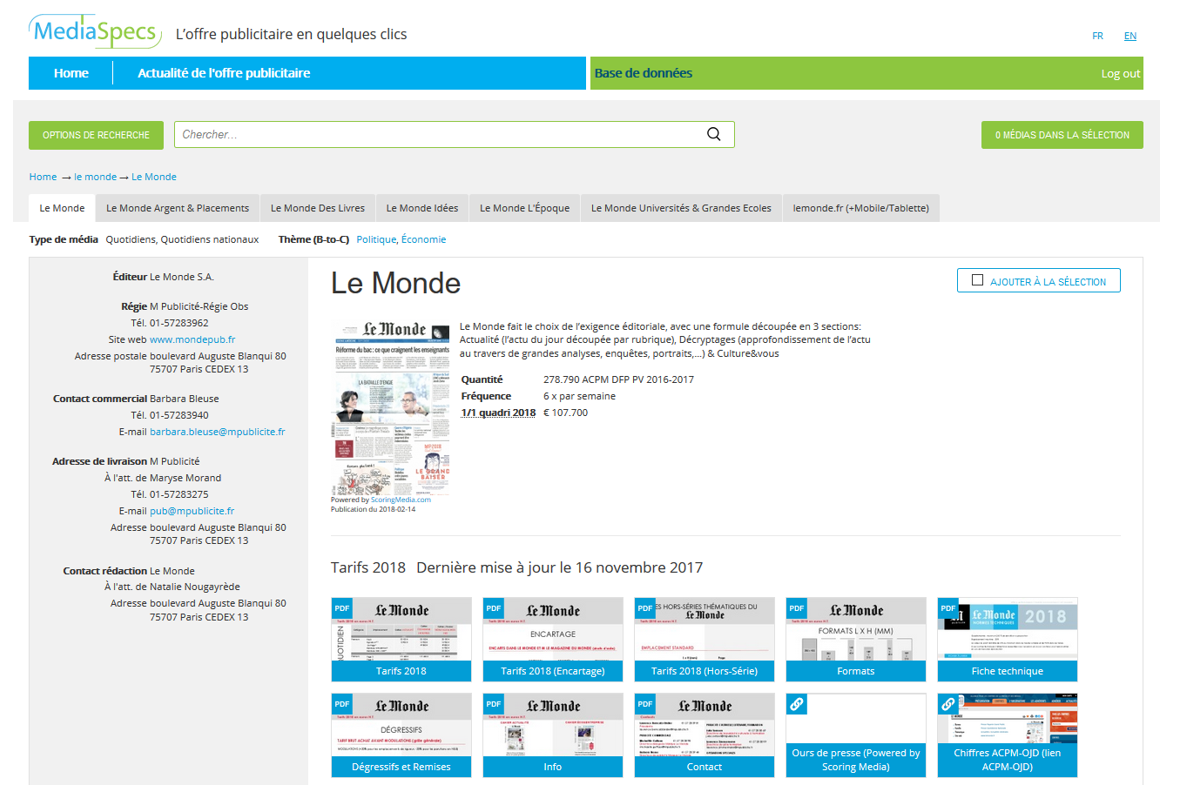Click PDF badge on Fiche technique tile
The width and height of the screenshot is (1178, 794).
[949, 608]
